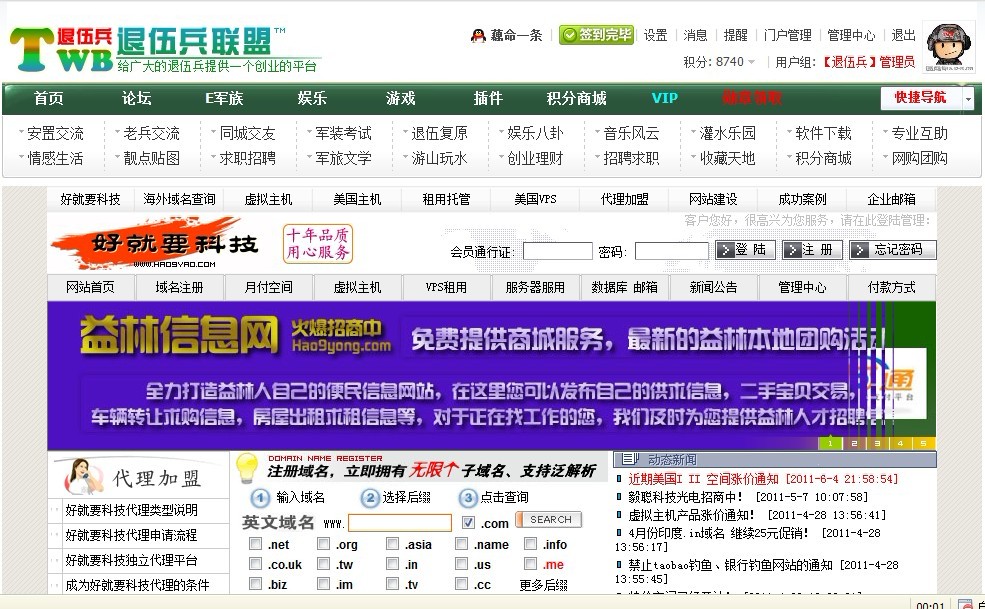Switch to the VIP navigation tab
This screenshot has width=985, height=609.
point(663,98)
